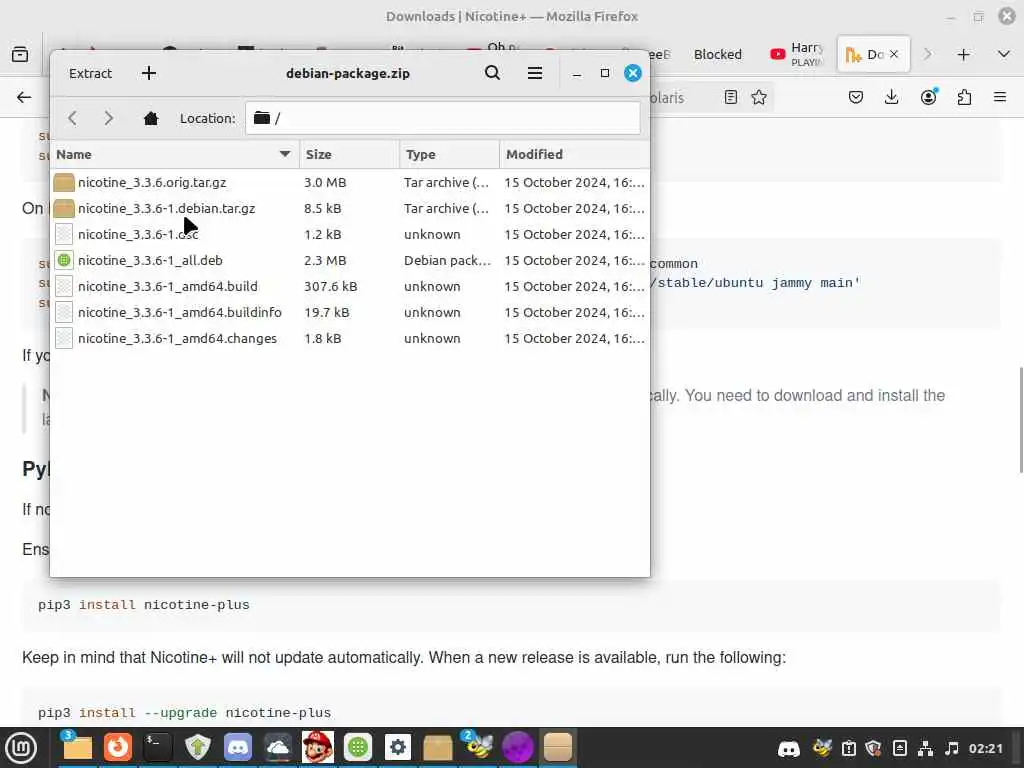Click Firefox page vertical scrollbar

(1020, 420)
